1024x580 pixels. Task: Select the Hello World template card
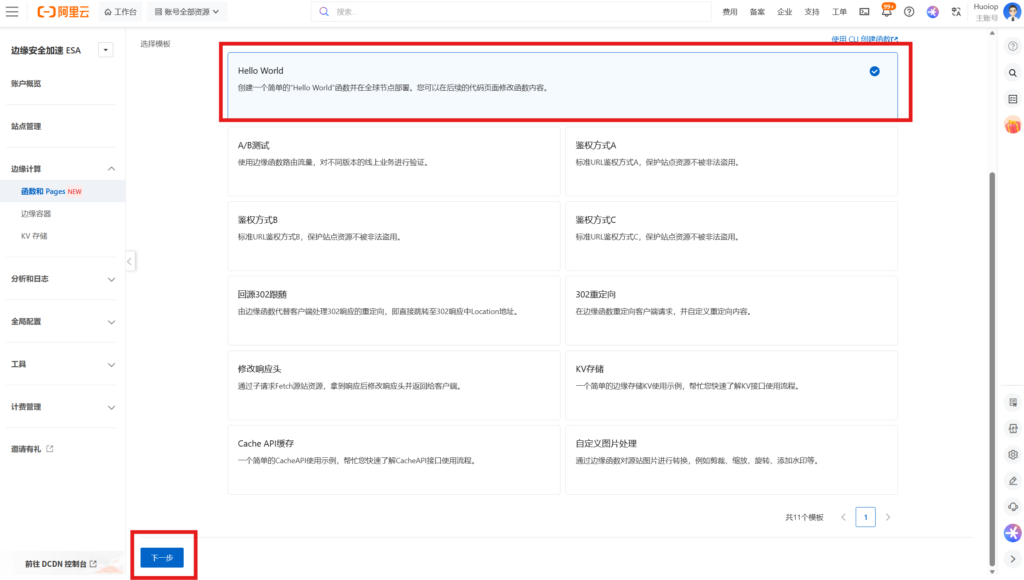point(560,82)
